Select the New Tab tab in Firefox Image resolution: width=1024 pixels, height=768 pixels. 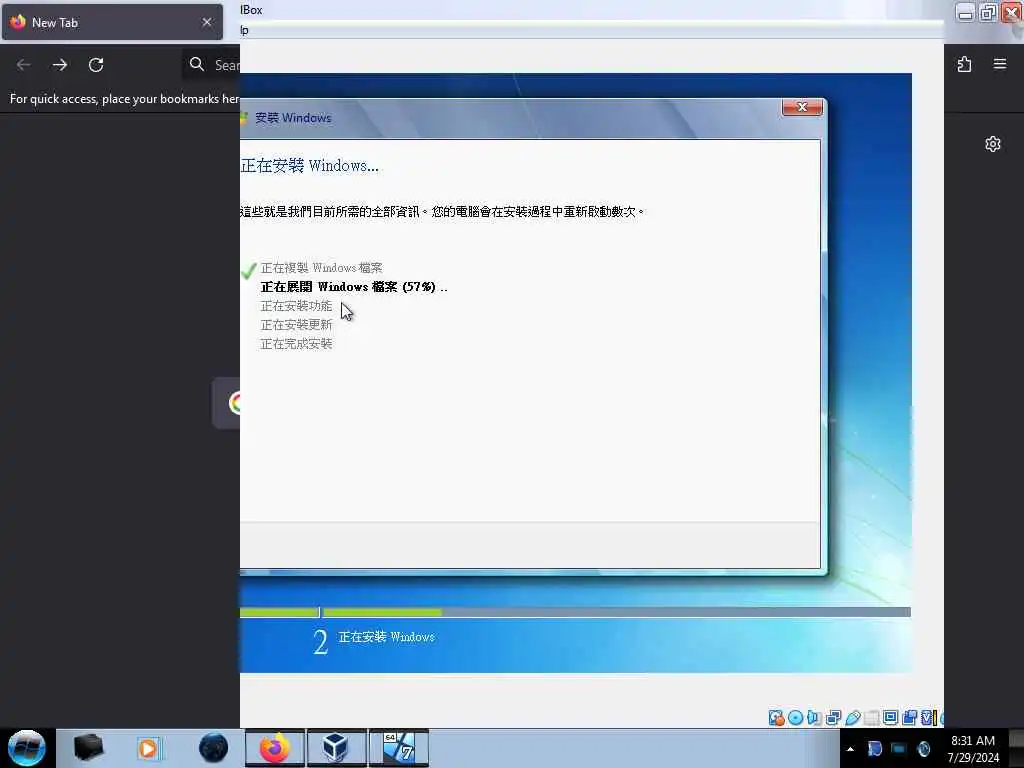(112, 22)
